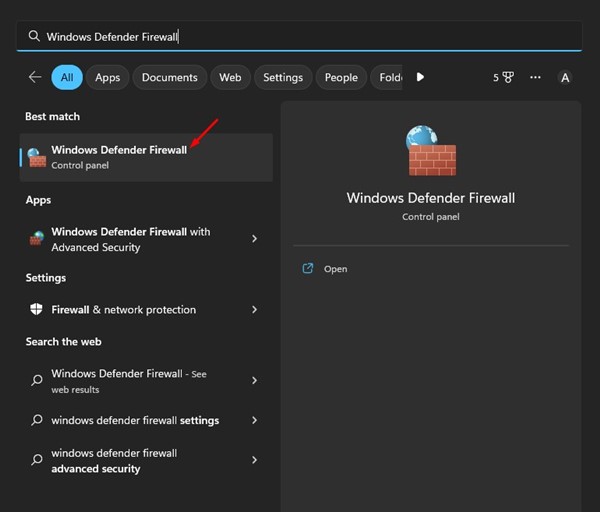600x512 pixels.
Task: Click the Open external-link icon
Action: [308, 269]
